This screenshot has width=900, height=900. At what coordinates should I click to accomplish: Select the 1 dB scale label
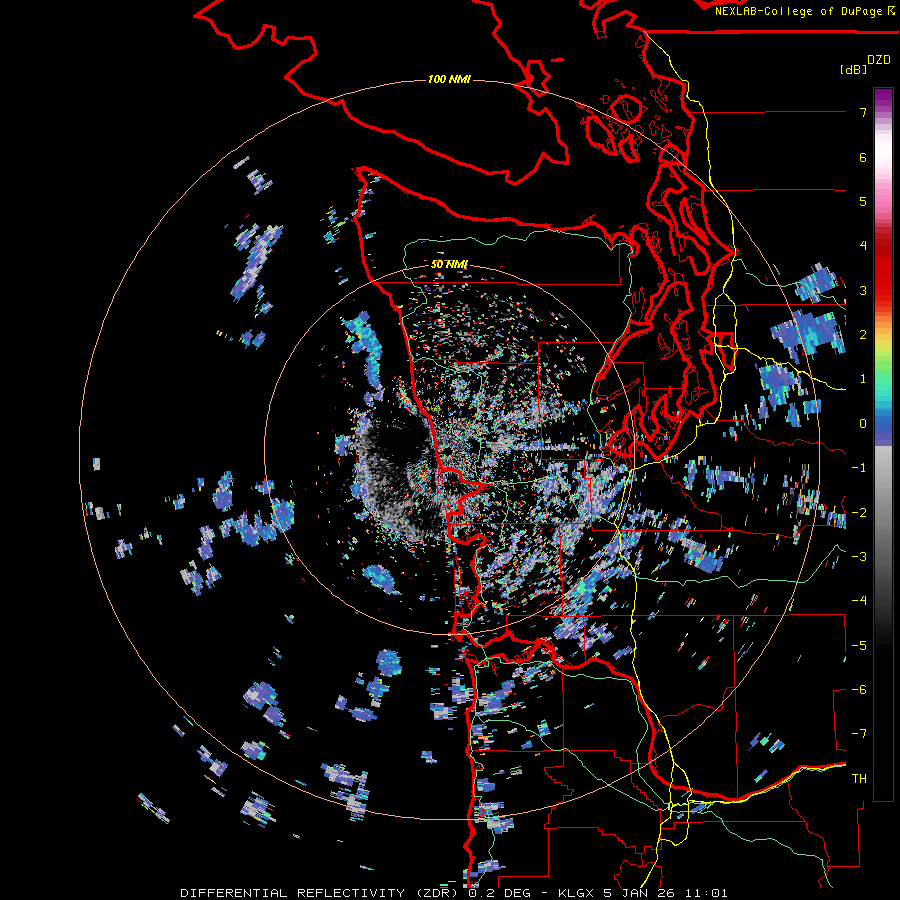(863, 379)
